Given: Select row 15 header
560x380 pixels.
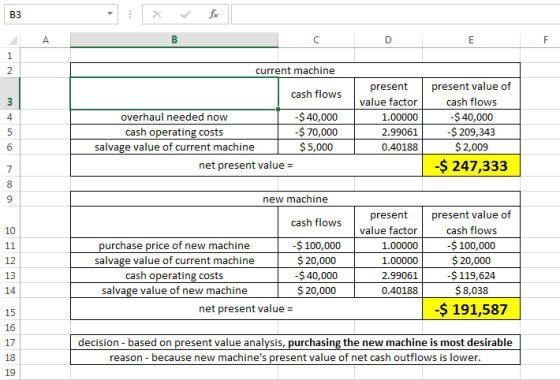Looking at the screenshot, I should click(x=10, y=309).
